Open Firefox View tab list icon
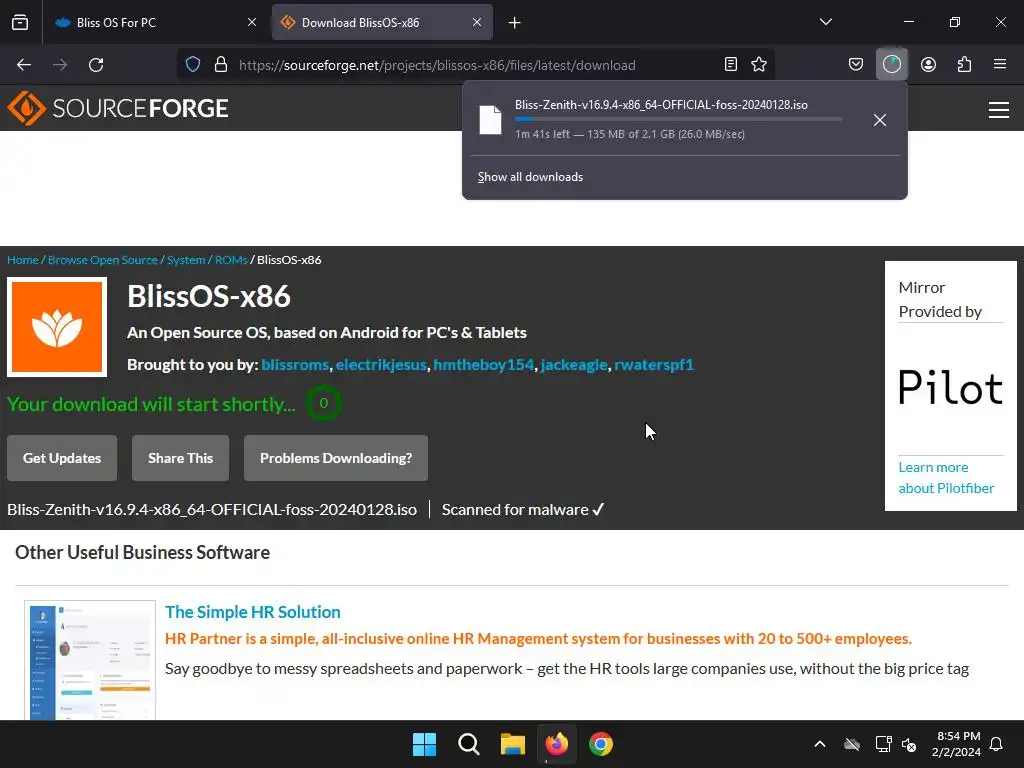The height and width of the screenshot is (768, 1024). click(20, 22)
